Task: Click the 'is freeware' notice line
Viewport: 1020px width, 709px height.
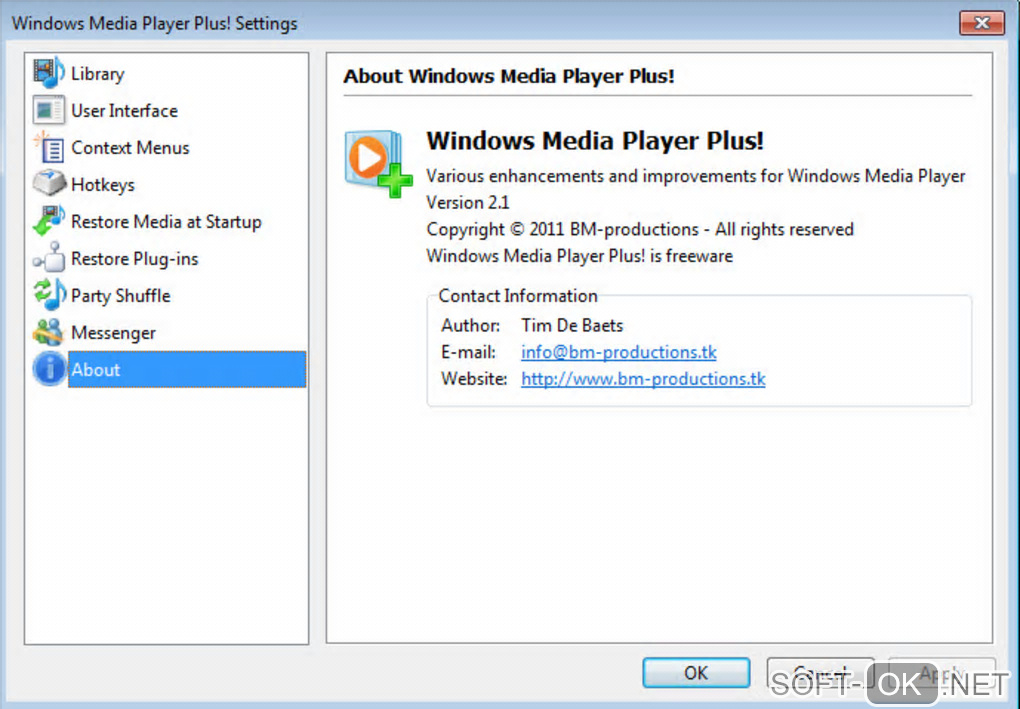Action: pyautogui.click(x=580, y=256)
